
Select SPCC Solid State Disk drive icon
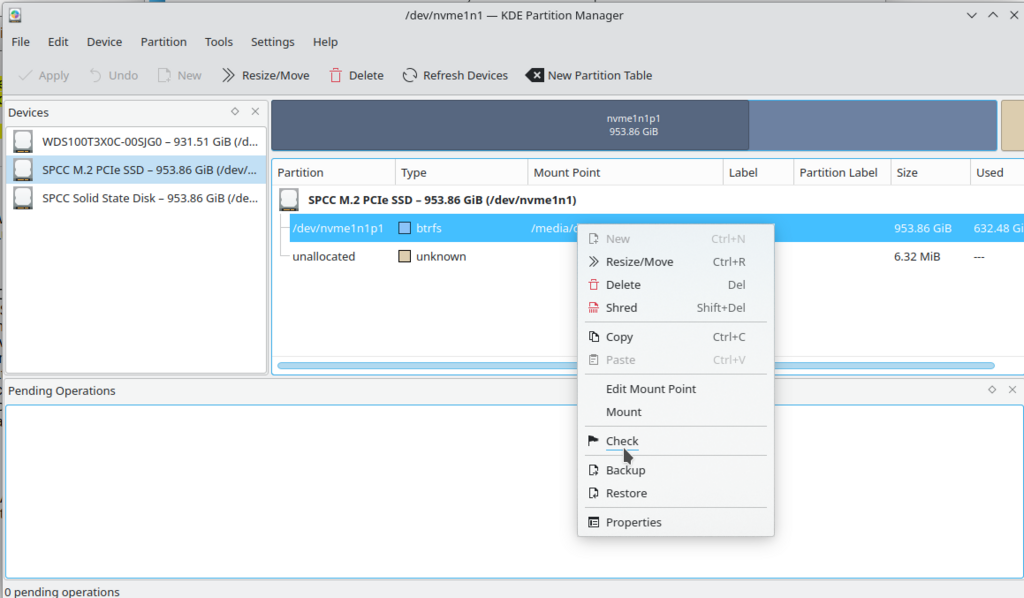(23, 198)
